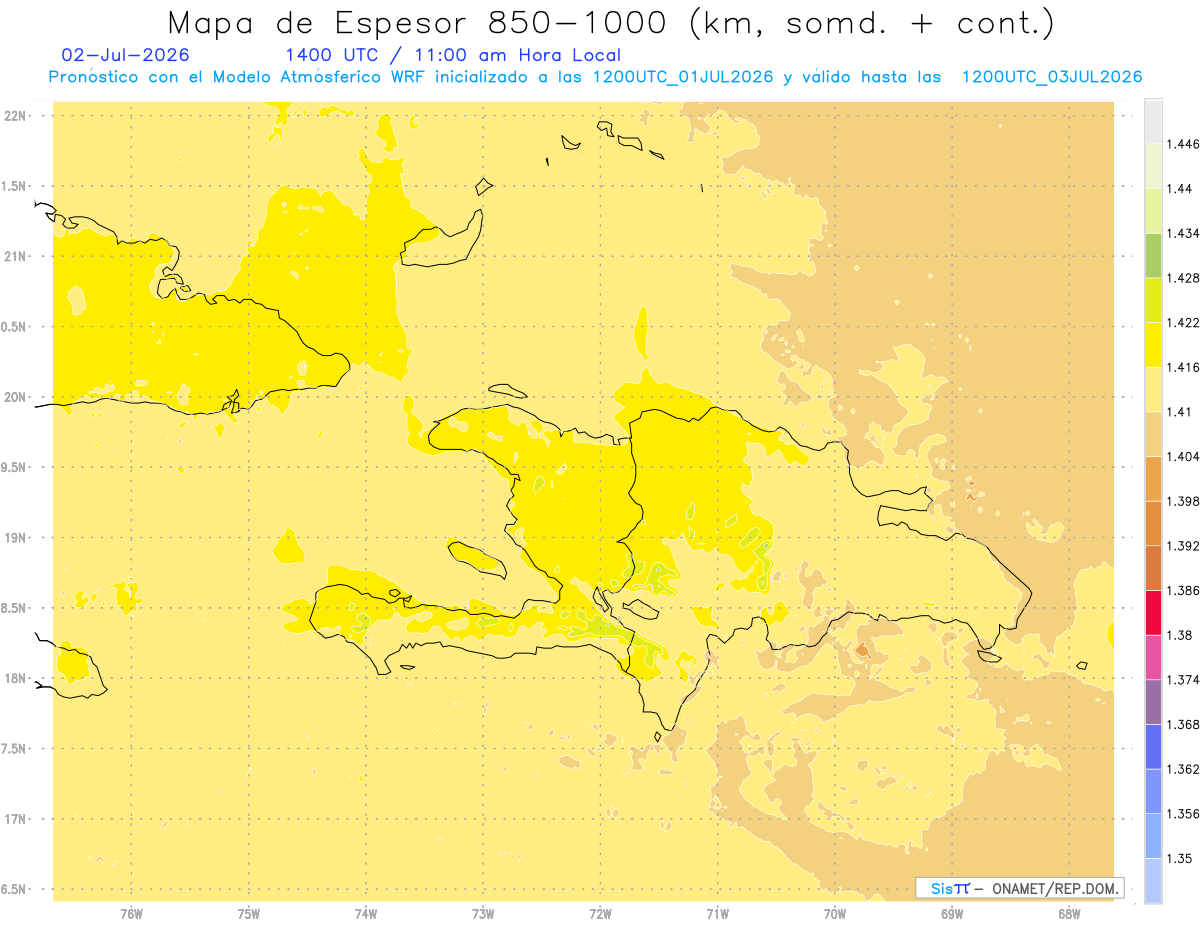Viewport: 1200px width, 927px height.
Task: Pick the green colorbar segment between 1.428 and 1.434
Action: [1153, 256]
